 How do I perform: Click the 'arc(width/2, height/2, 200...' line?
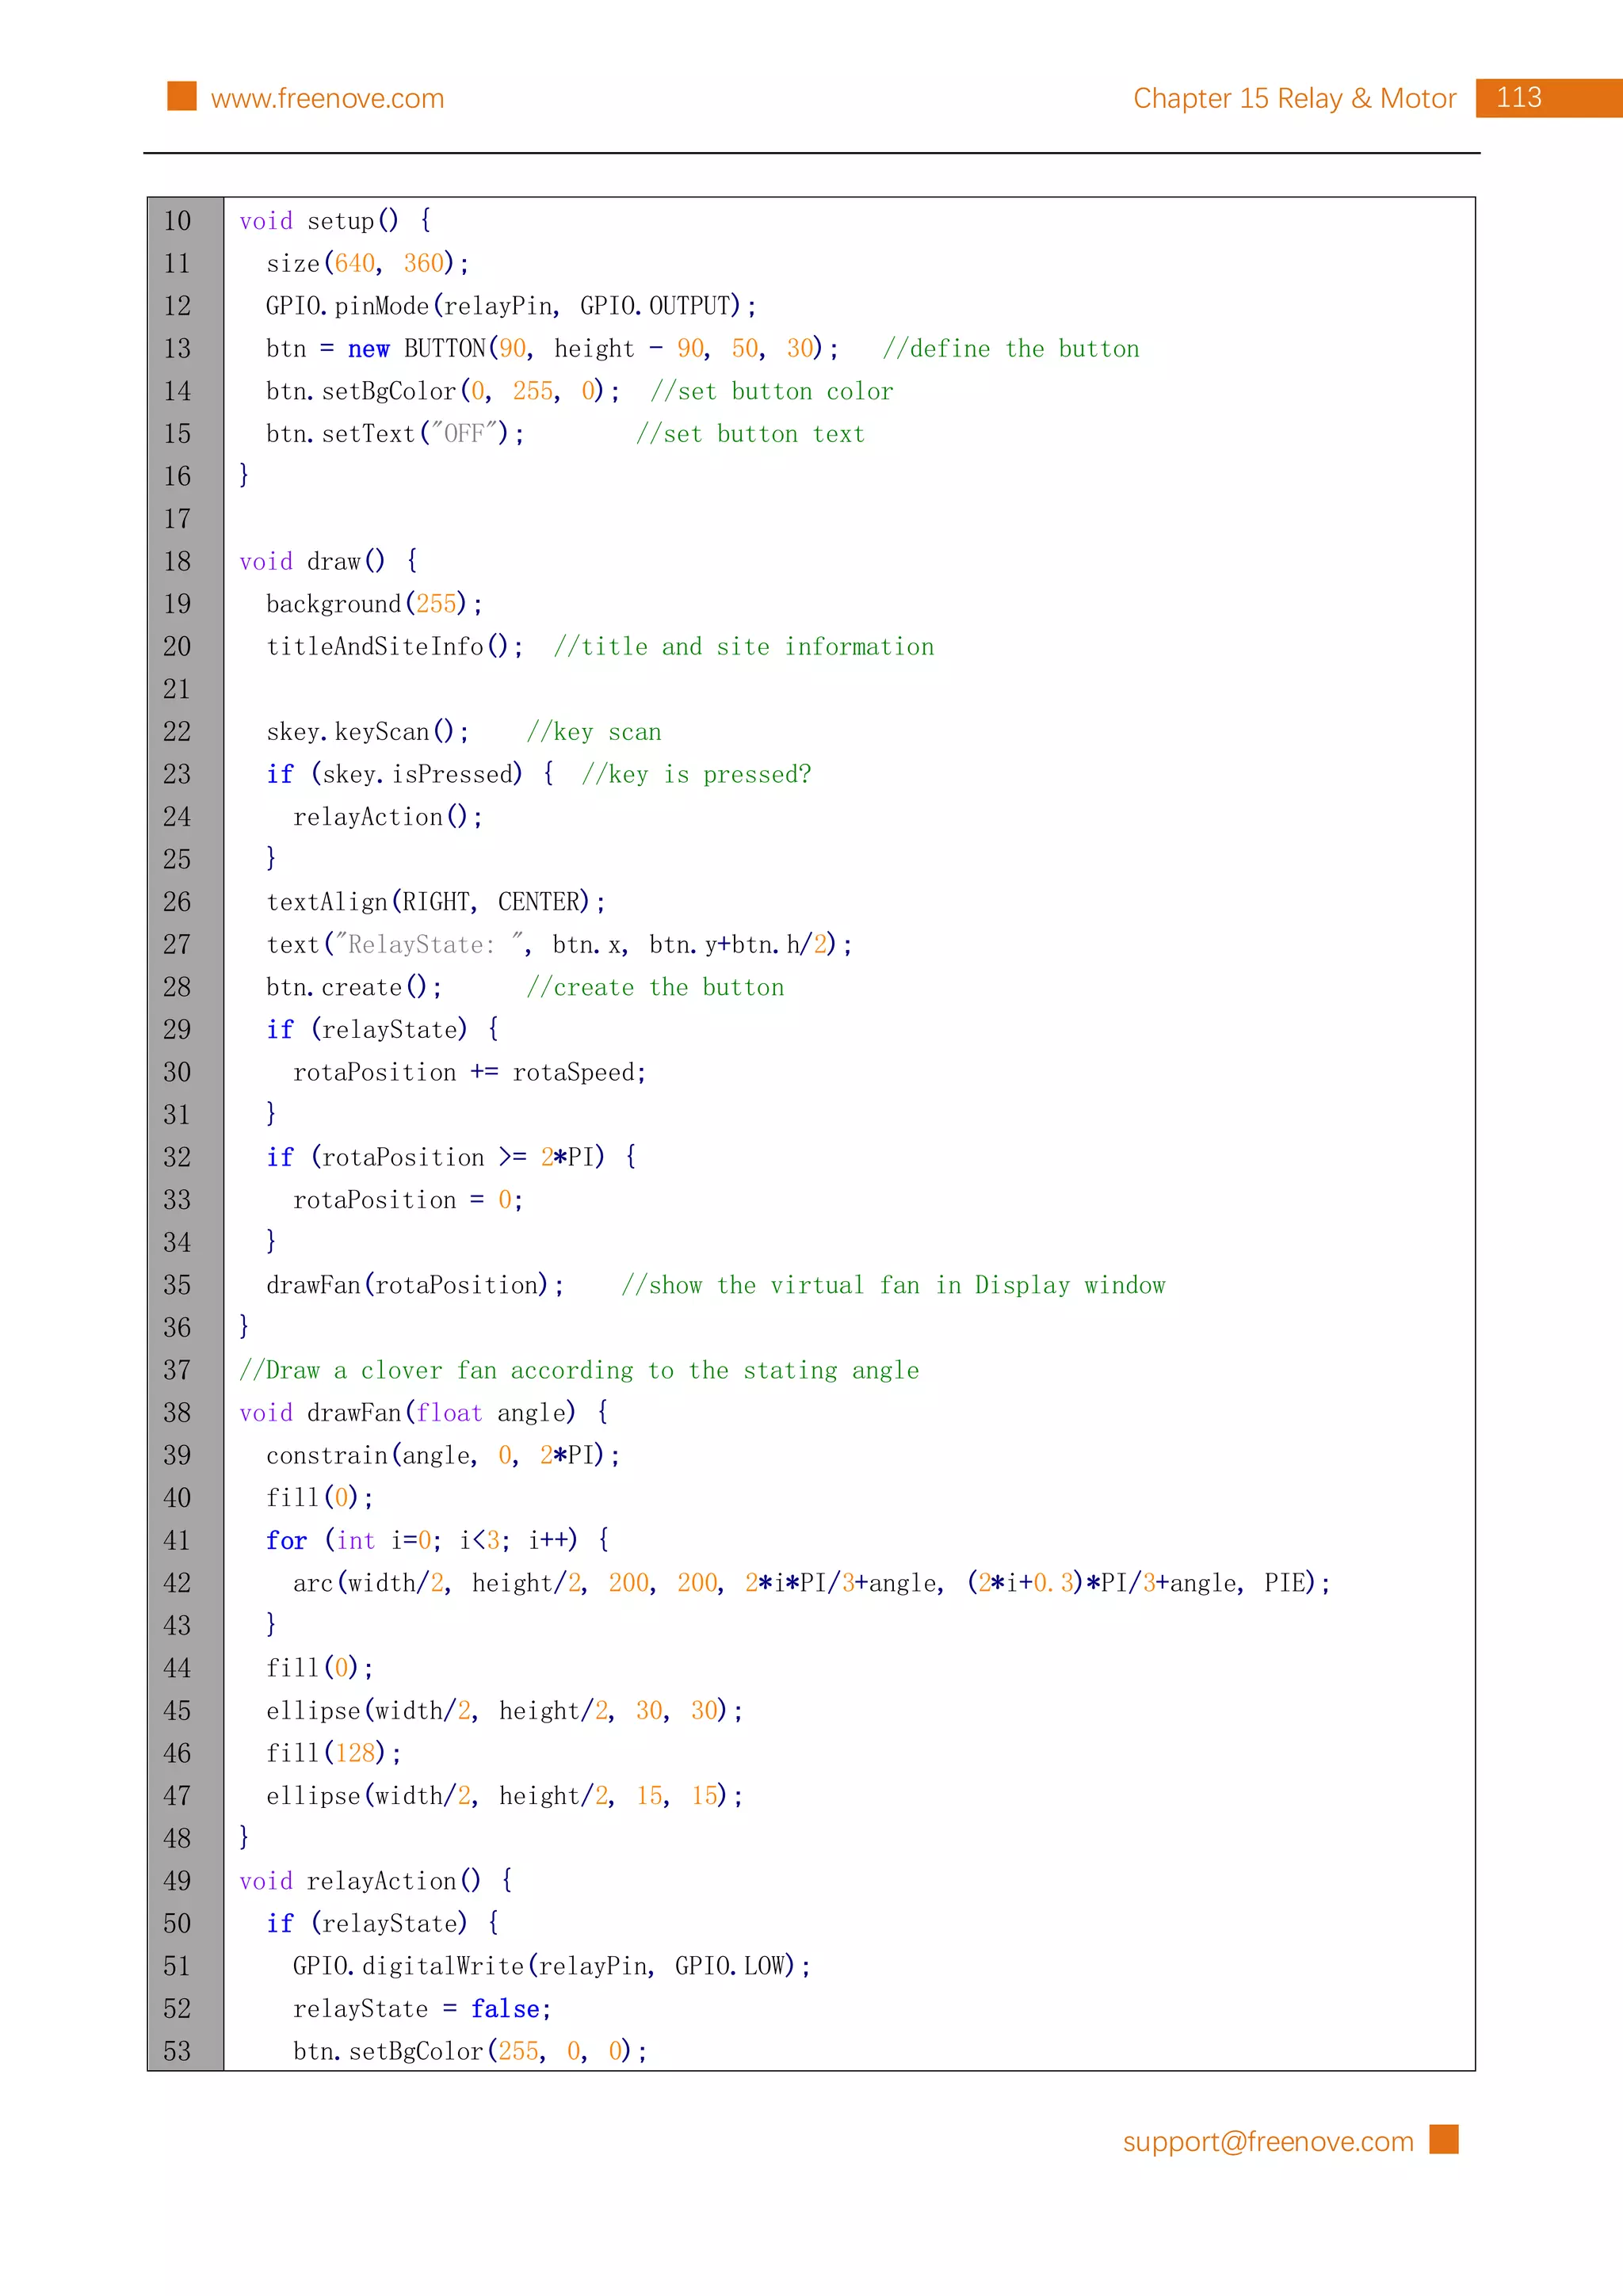(x=812, y=1583)
